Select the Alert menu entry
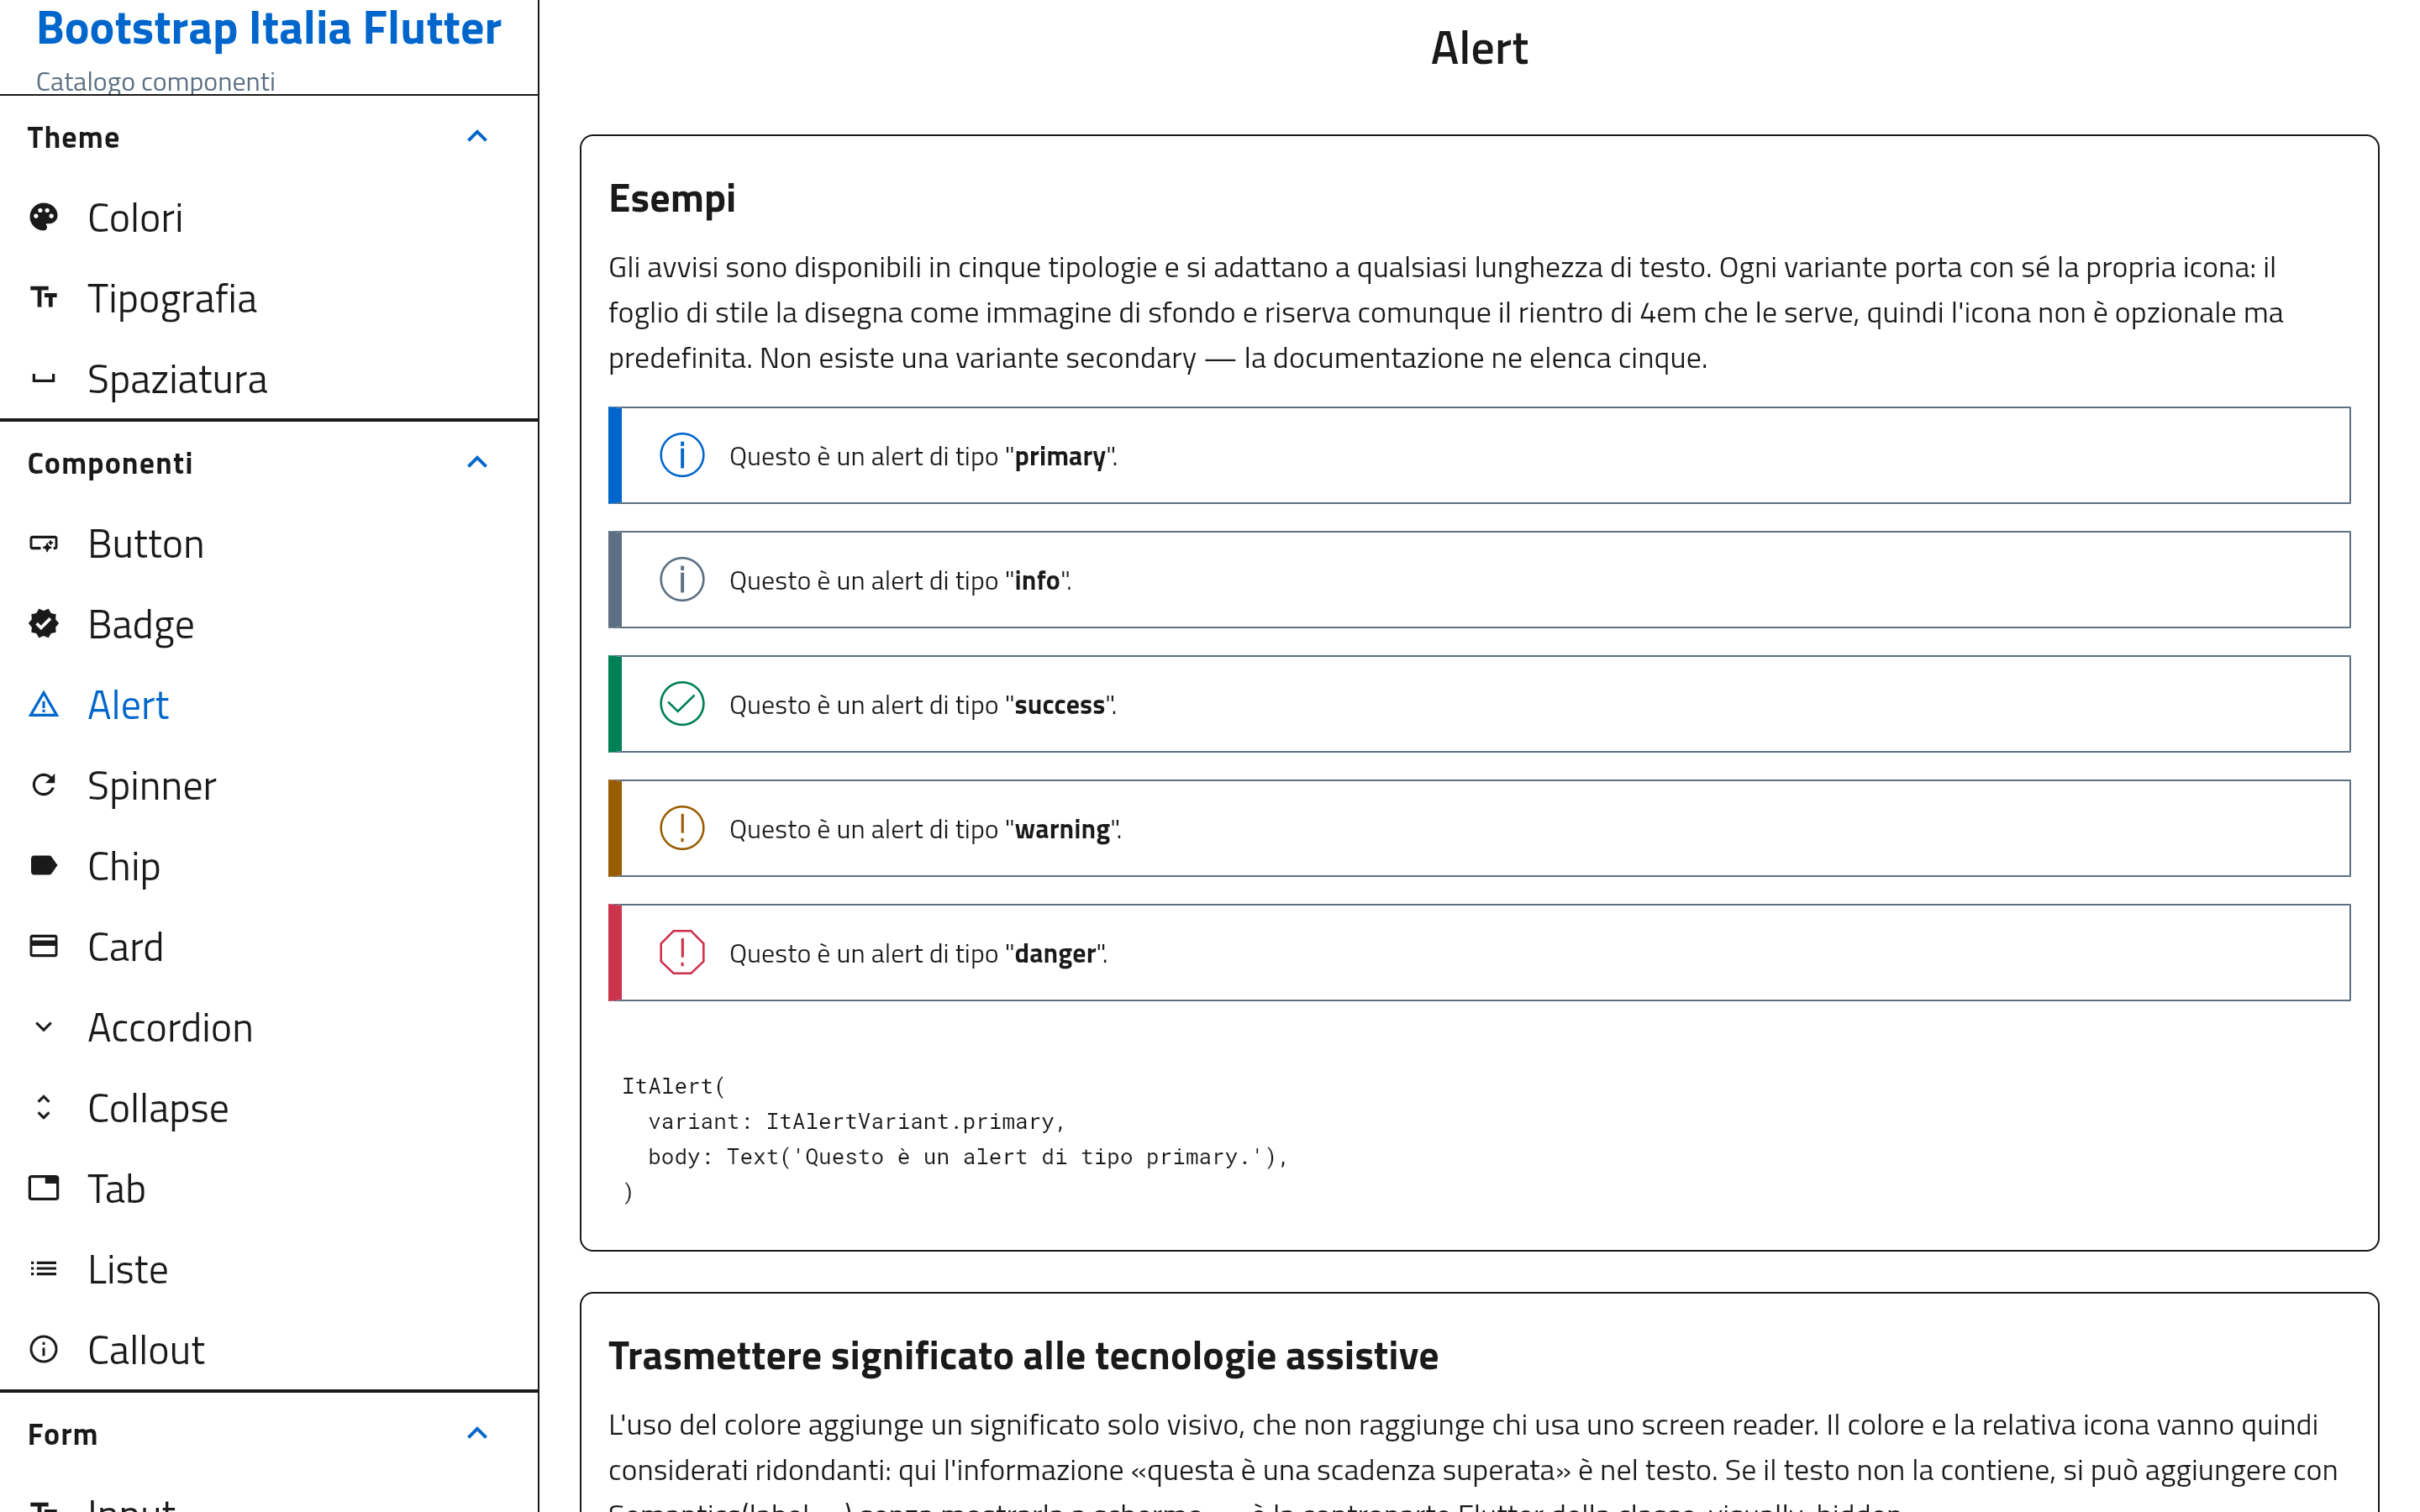 269,705
